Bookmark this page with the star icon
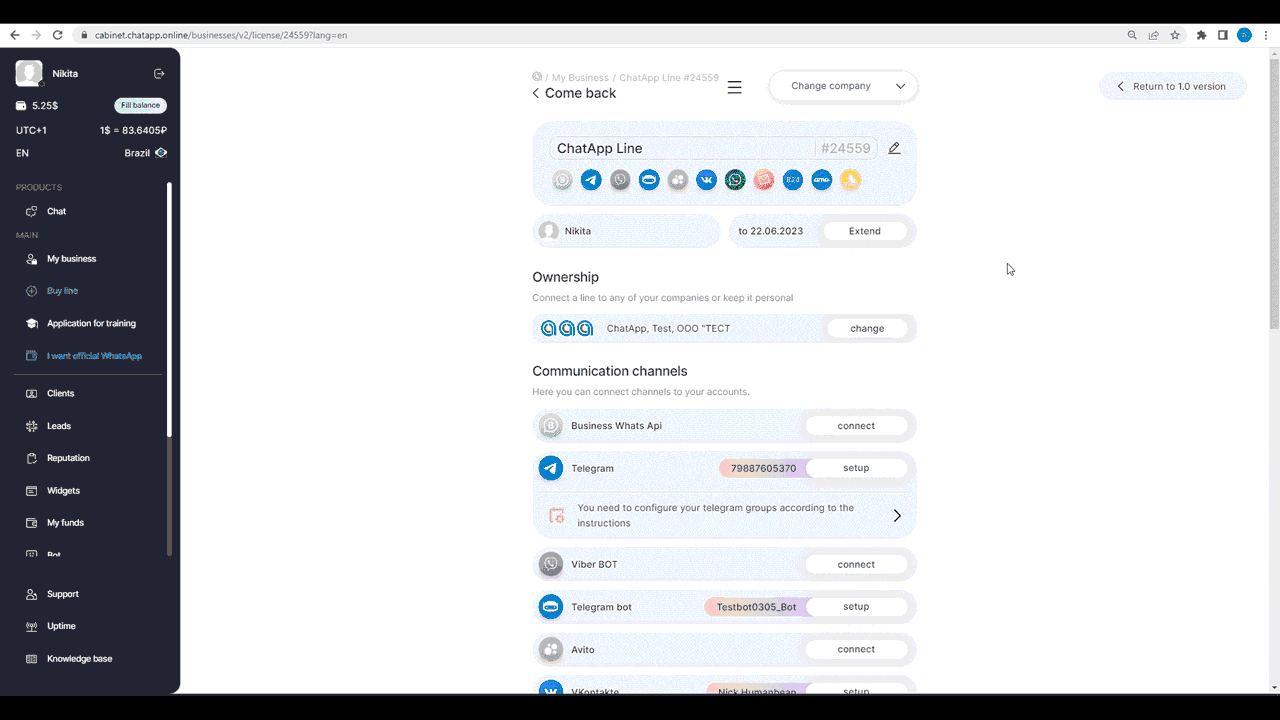1280x720 pixels. click(1175, 35)
